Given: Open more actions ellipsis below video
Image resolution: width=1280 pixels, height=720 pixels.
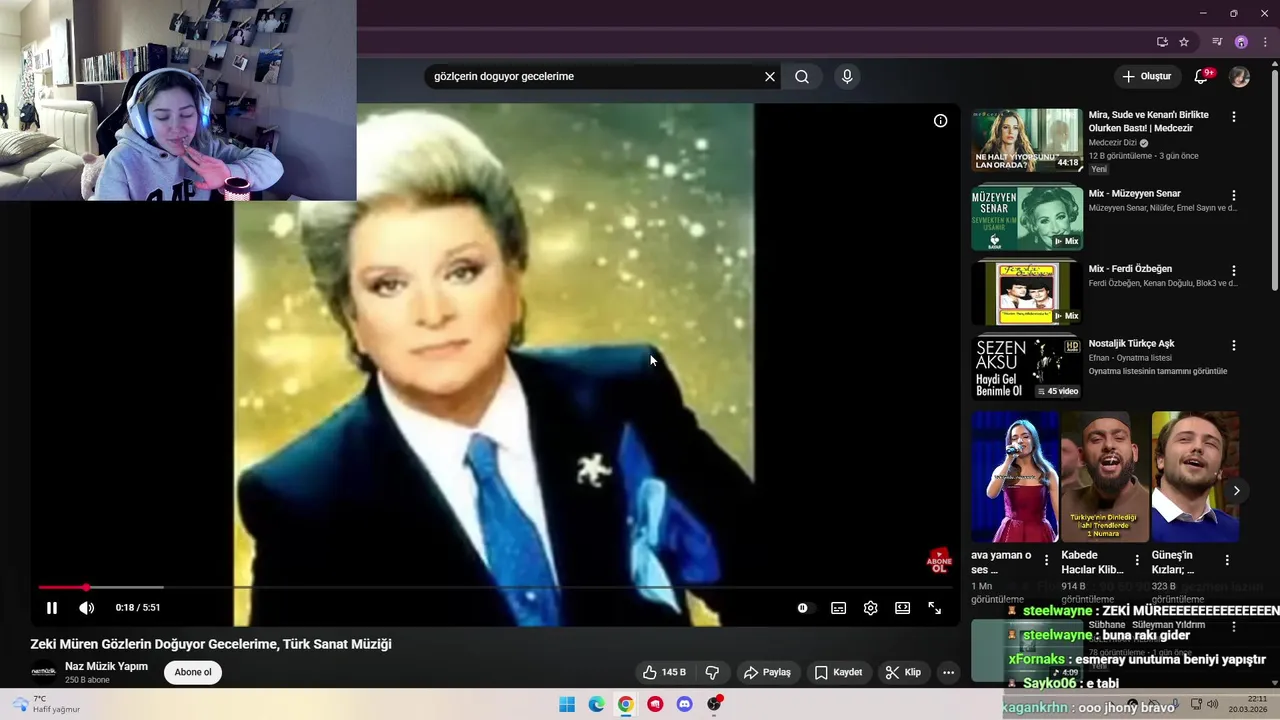Looking at the screenshot, I should click(x=948, y=673).
